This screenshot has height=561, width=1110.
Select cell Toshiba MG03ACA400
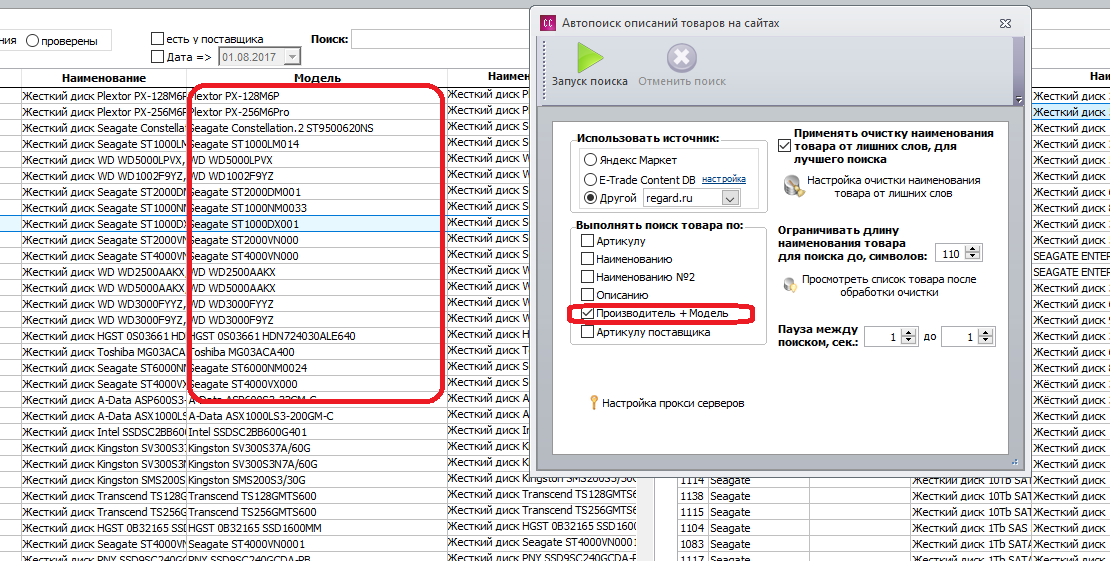click(x=317, y=352)
